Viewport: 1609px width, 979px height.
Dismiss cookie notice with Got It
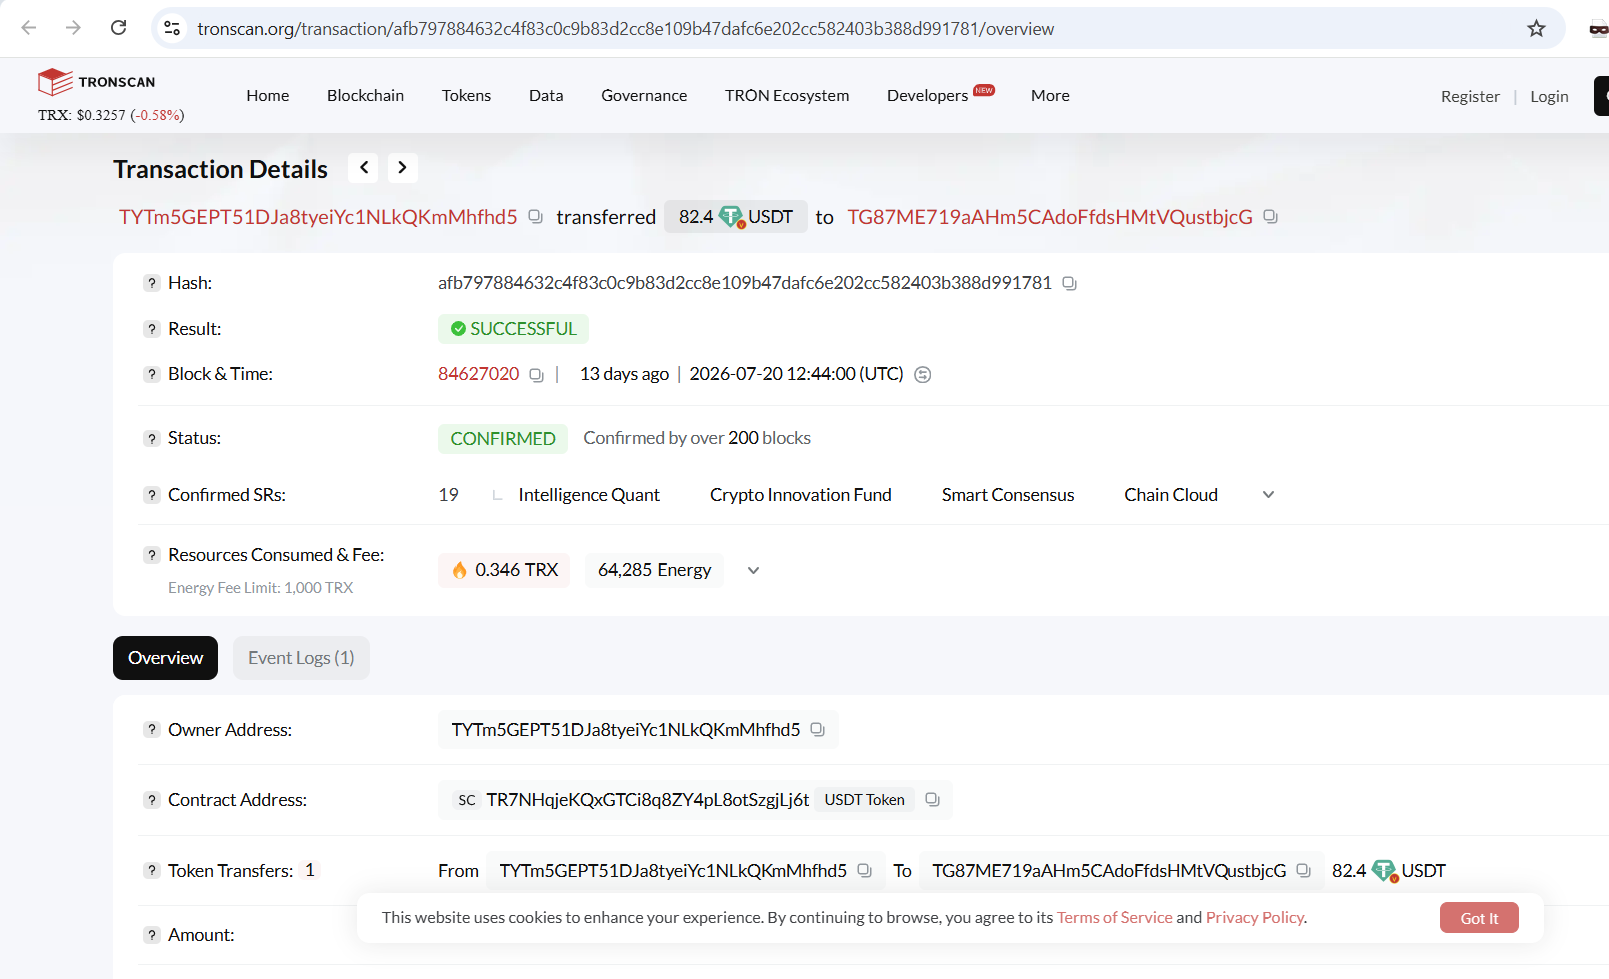point(1479,918)
